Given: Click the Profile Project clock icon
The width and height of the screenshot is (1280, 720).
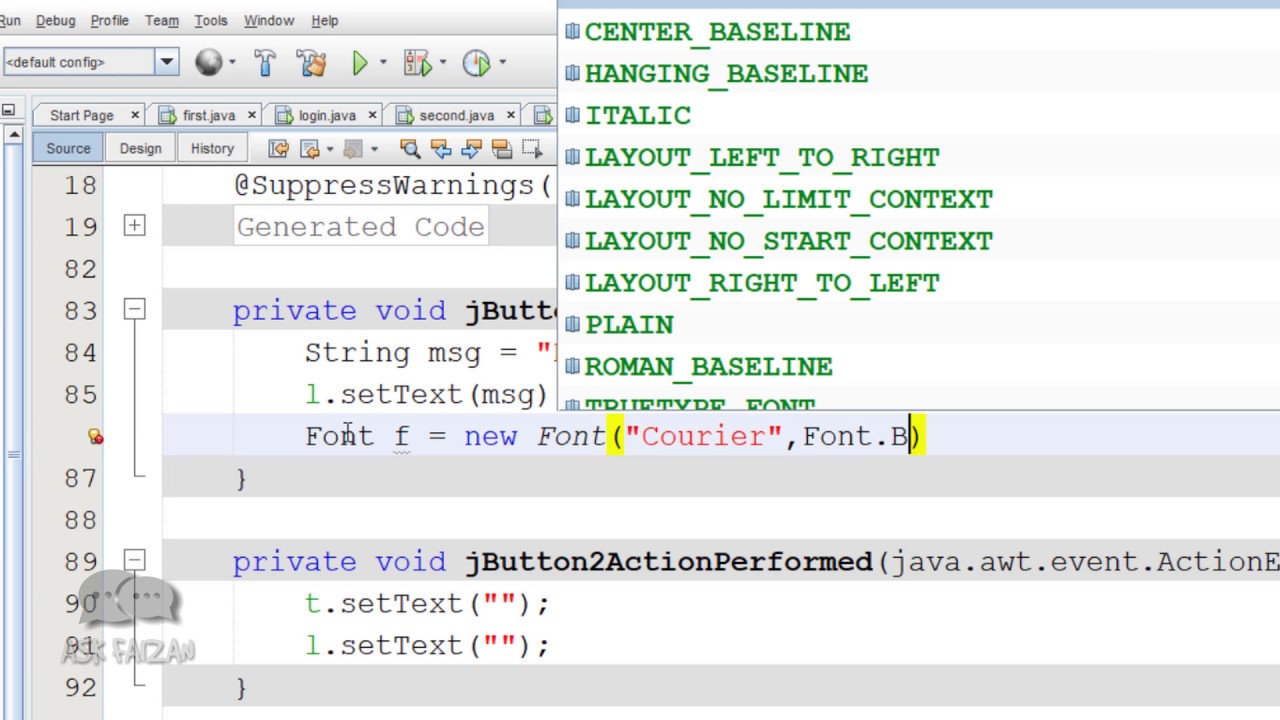Looking at the screenshot, I should click(477, 63).
